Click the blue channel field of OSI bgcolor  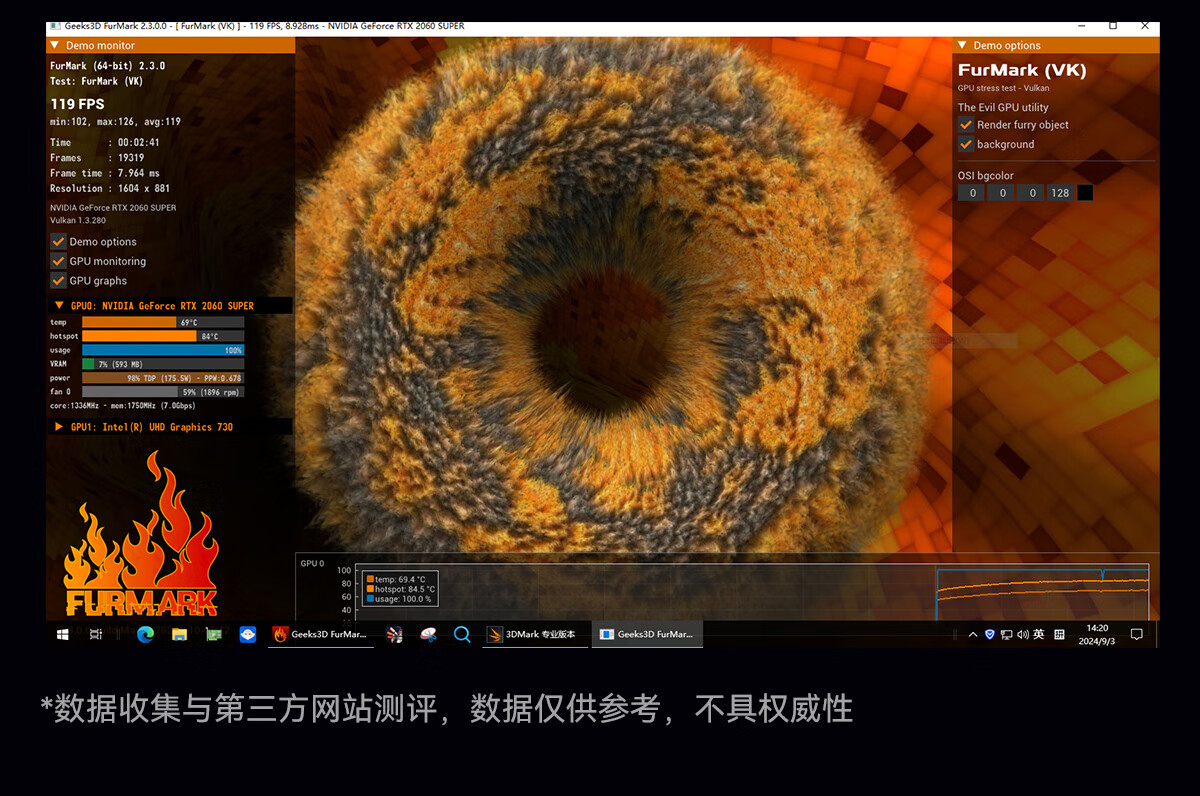coord(1030,193)
